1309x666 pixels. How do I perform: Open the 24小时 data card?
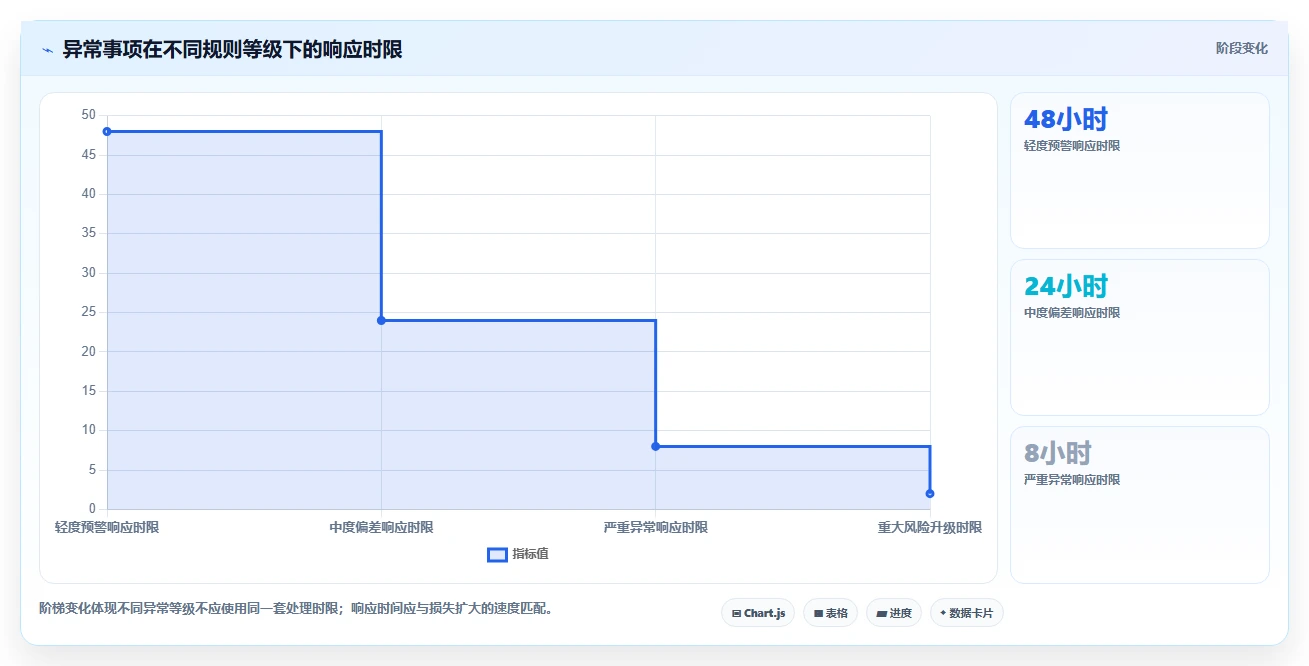click(1140, 337)
